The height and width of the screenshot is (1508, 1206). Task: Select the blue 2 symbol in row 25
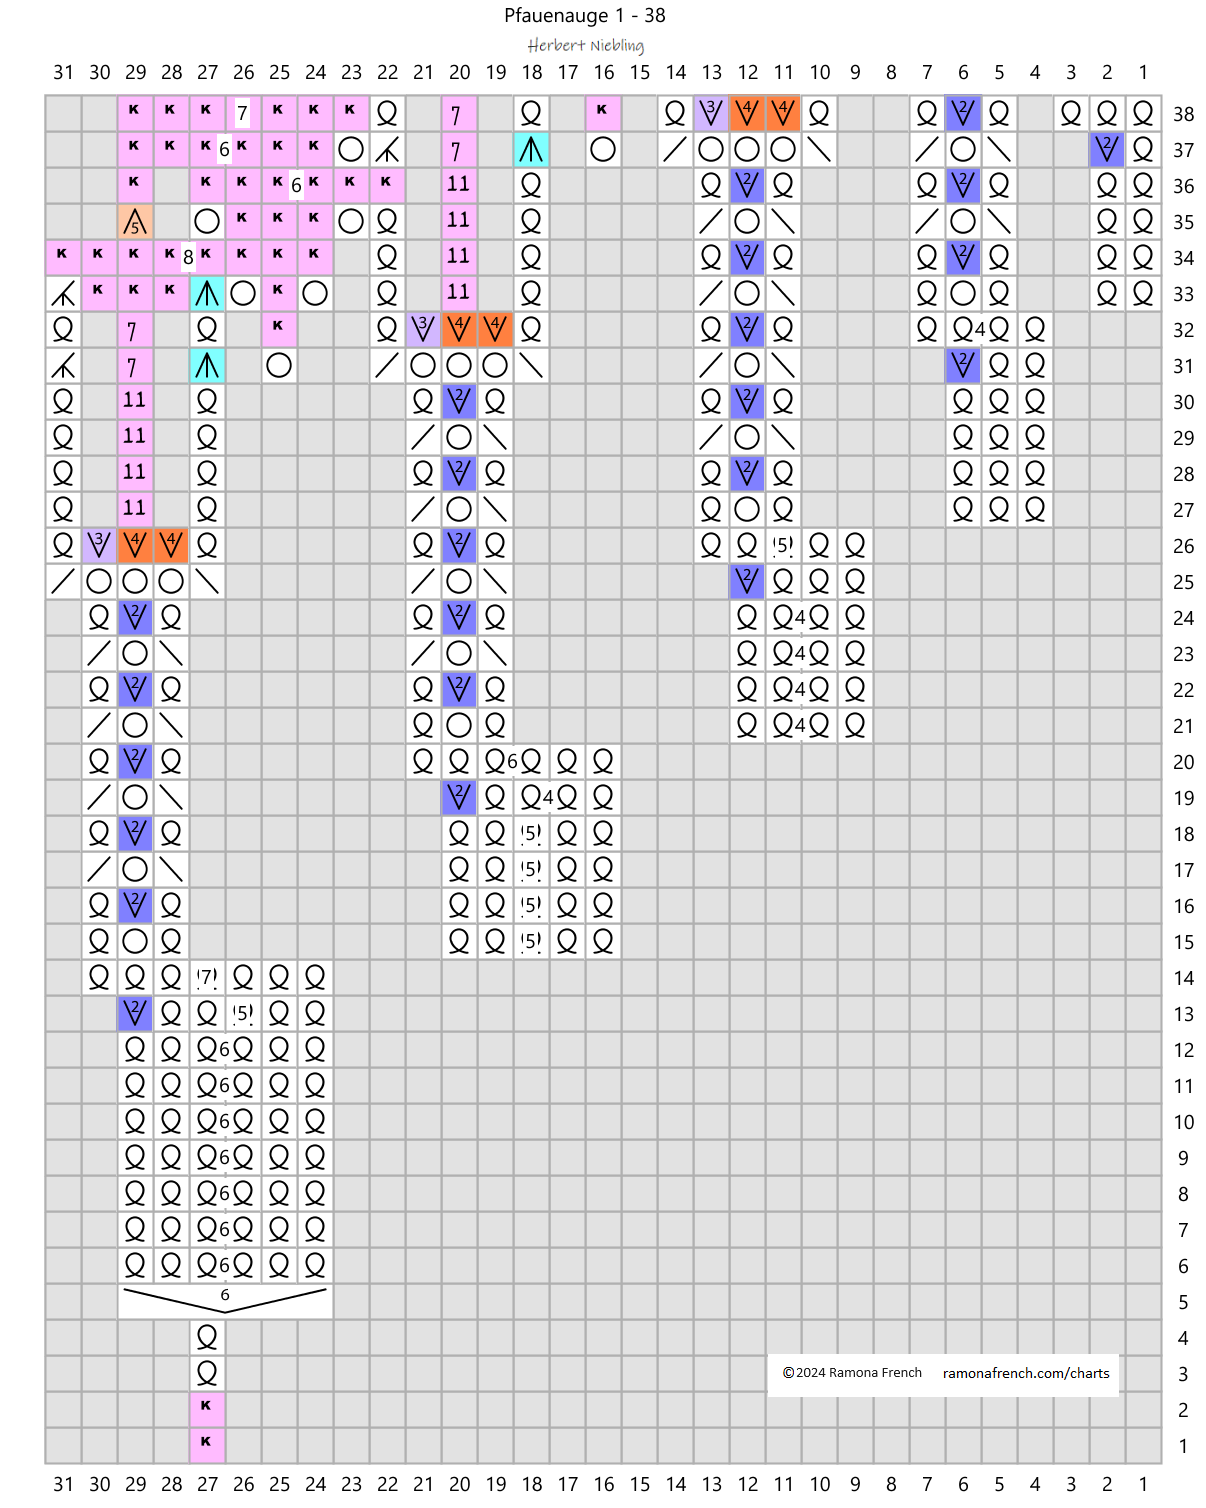click(747, 581)
